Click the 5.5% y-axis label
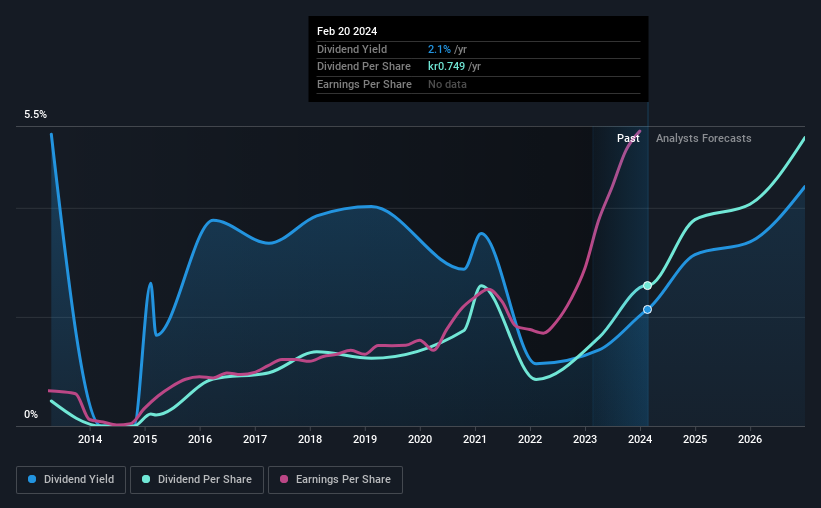 pyautogui.click(x=36, y=115)
